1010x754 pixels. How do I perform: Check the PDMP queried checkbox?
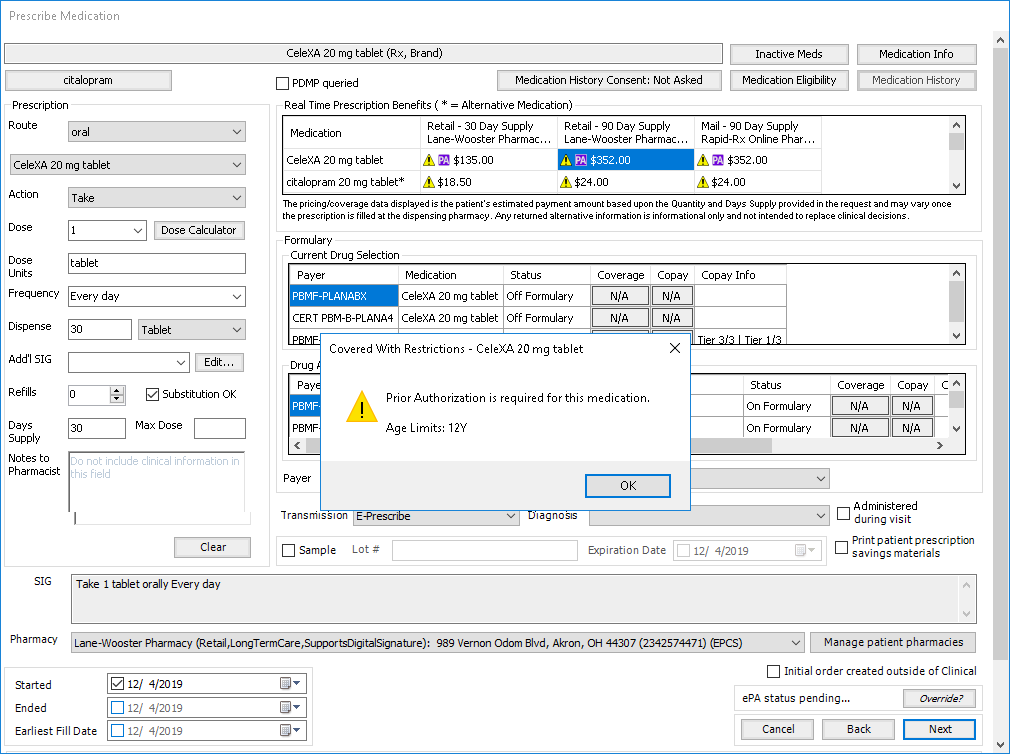[283, 83]
